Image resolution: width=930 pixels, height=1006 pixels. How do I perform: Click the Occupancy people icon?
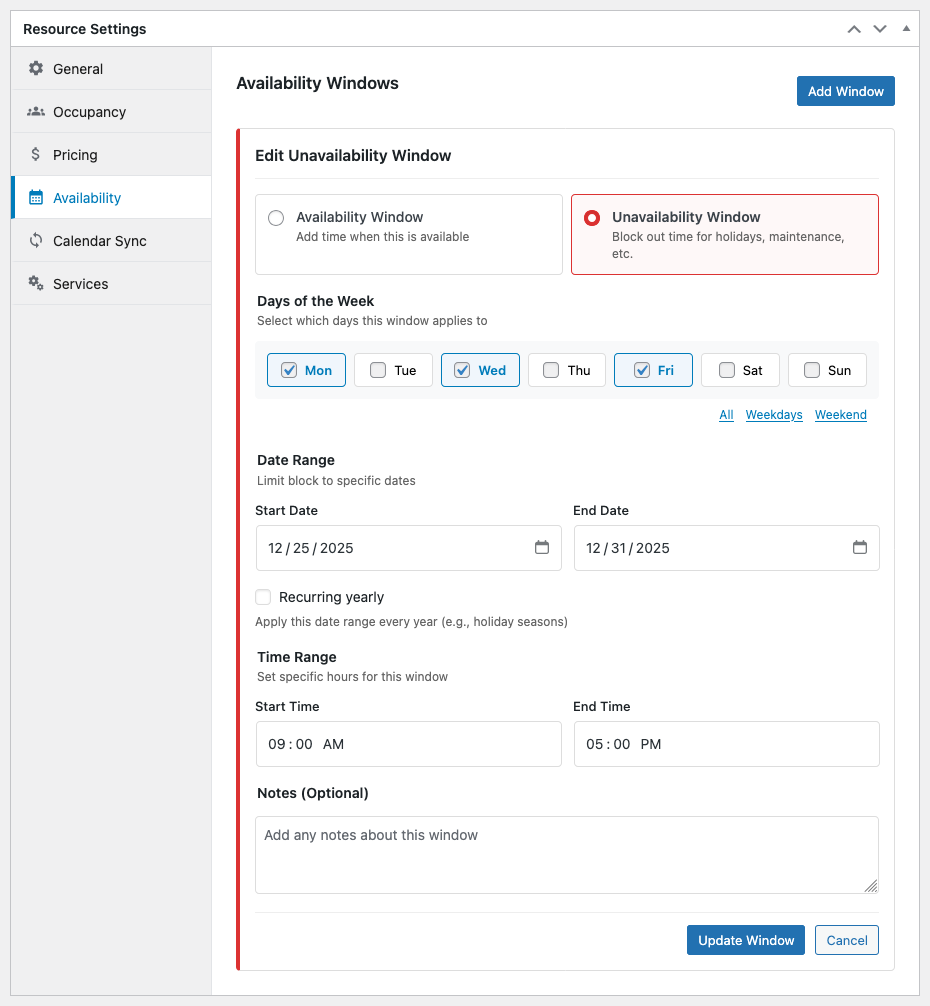tap(36, 112)
